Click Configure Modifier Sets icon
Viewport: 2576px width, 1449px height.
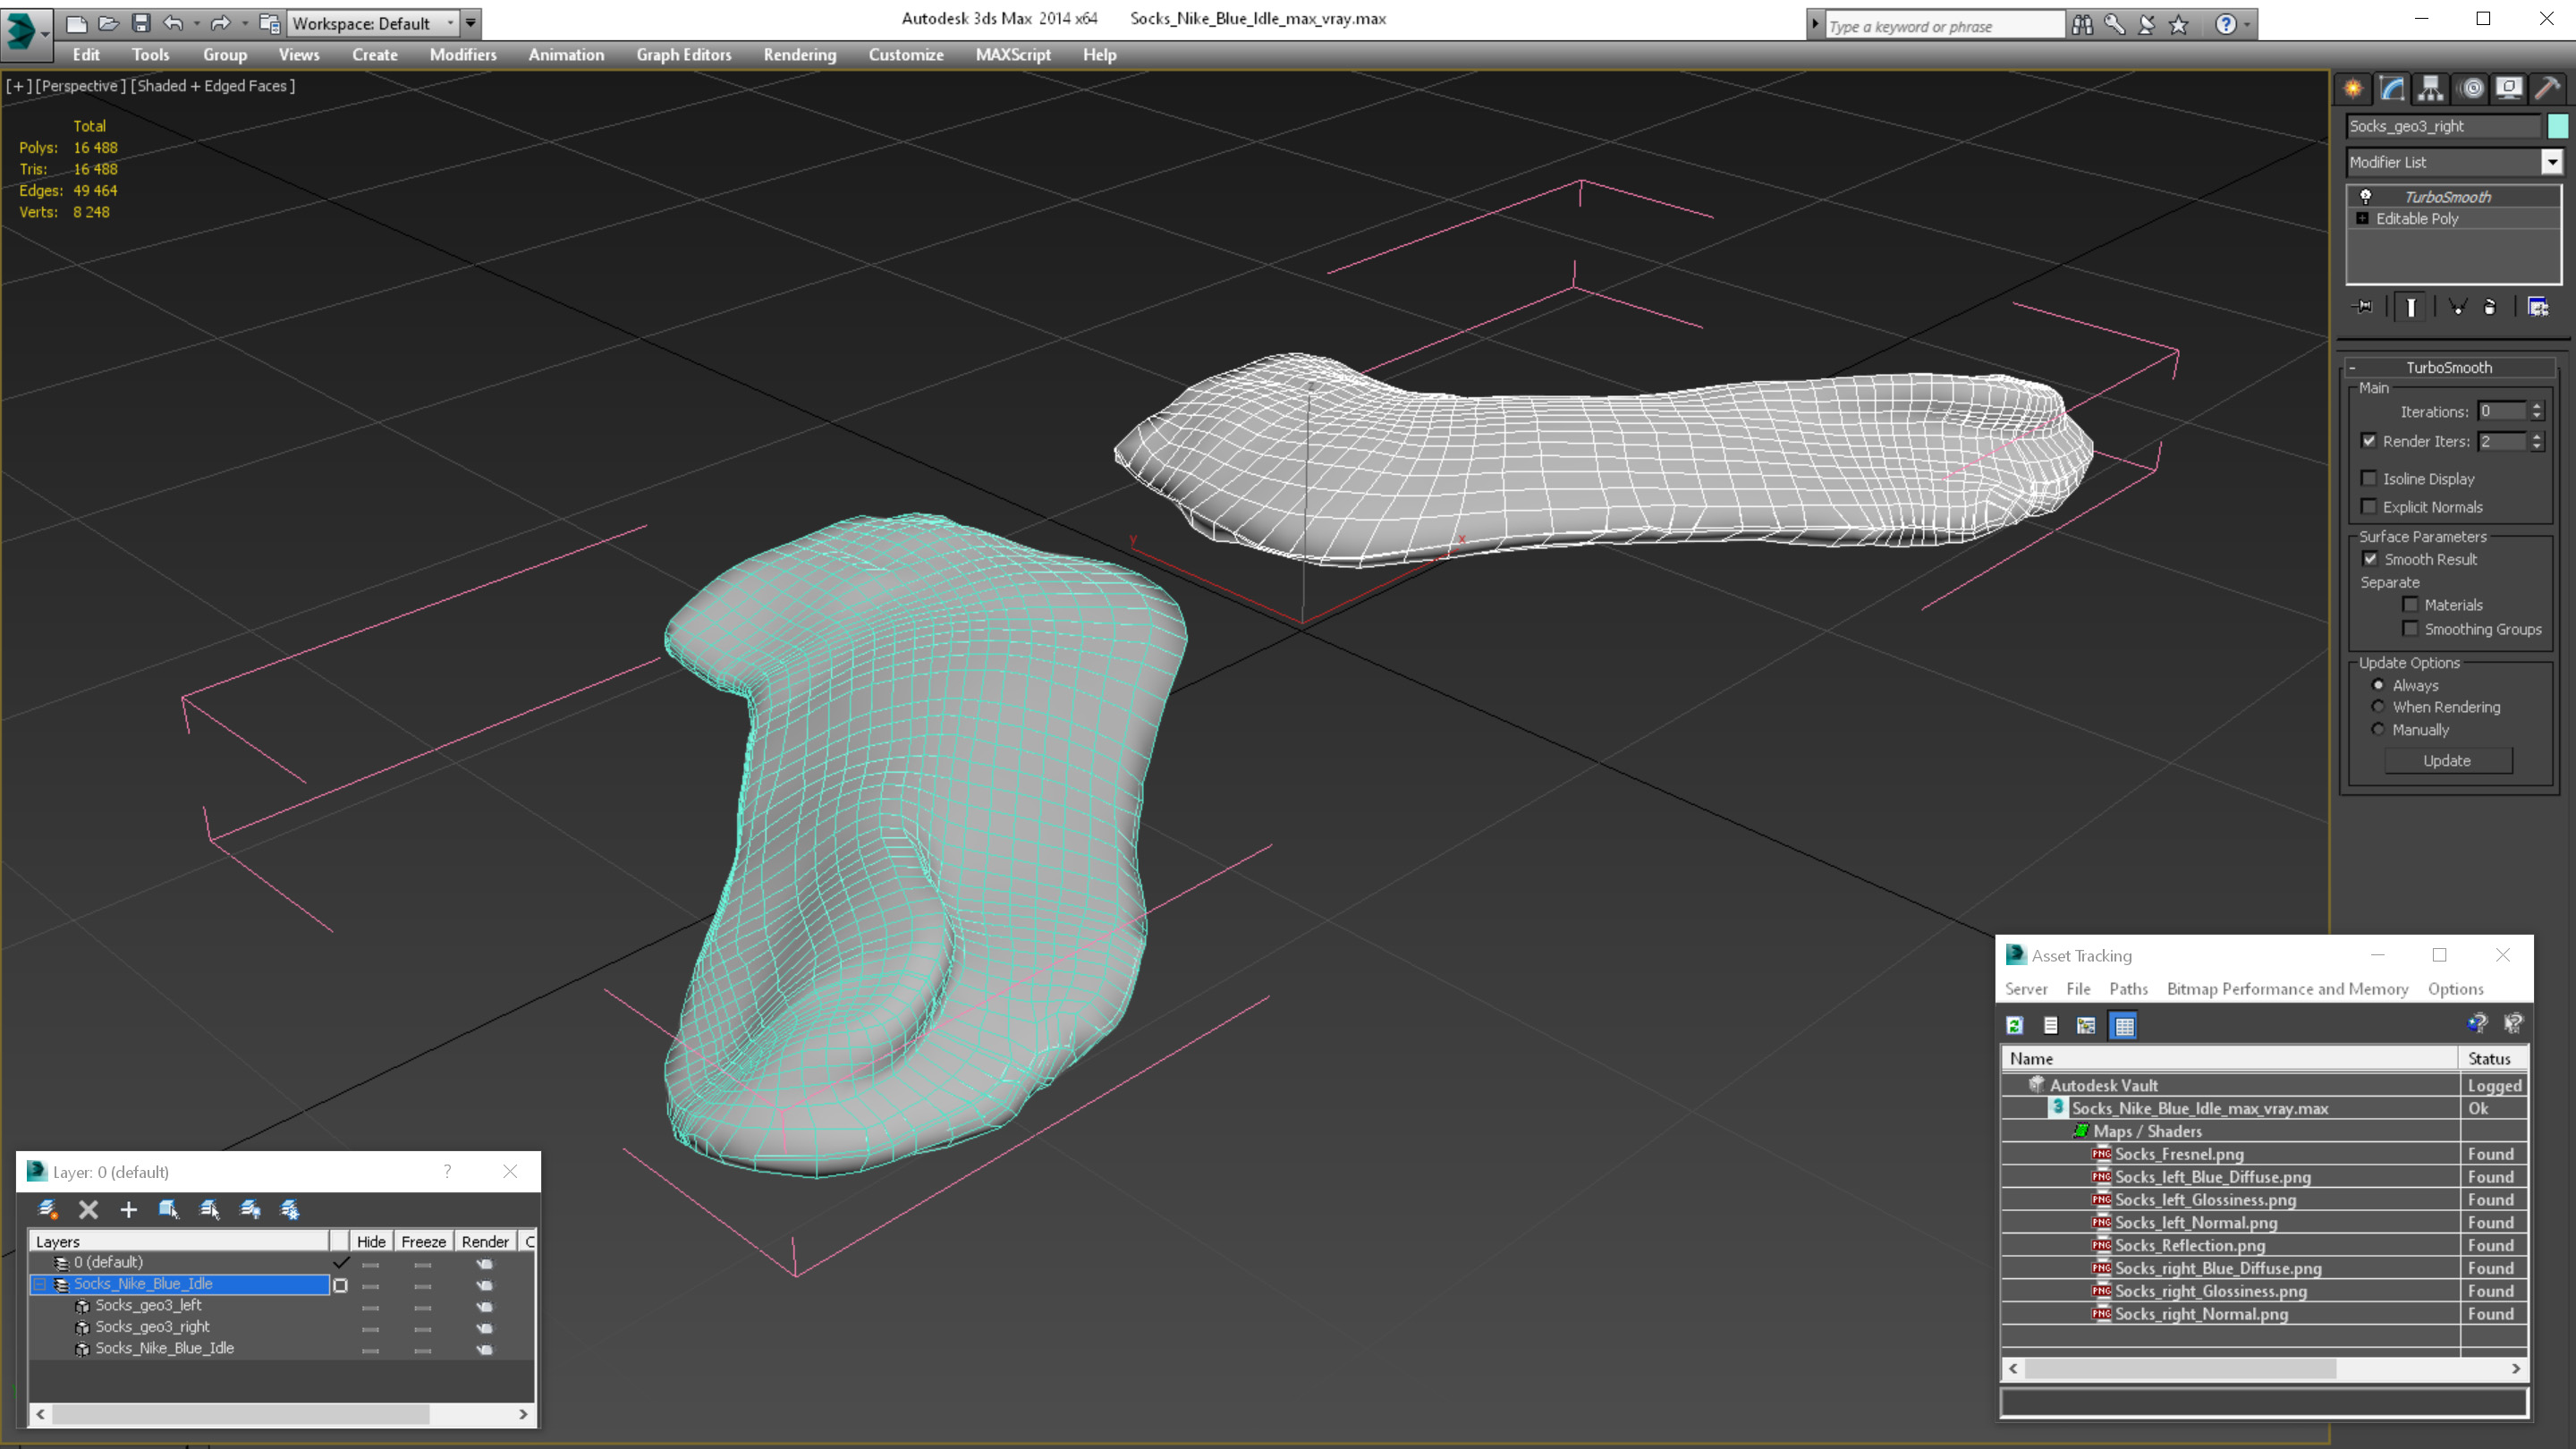2538,307
